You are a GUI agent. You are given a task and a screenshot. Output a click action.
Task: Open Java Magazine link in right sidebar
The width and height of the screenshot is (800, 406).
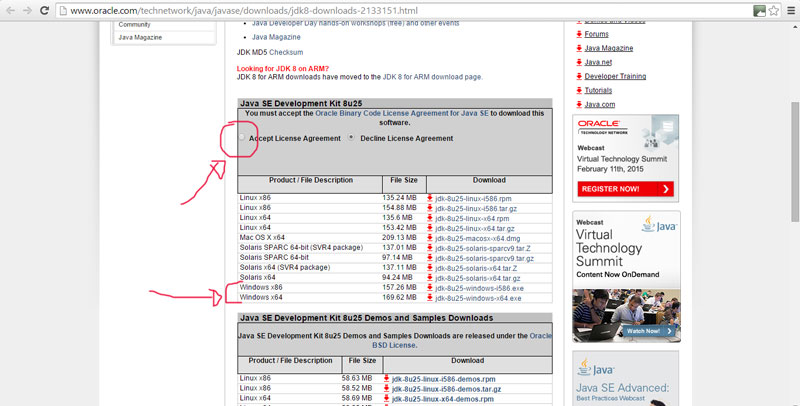[609, 48]
